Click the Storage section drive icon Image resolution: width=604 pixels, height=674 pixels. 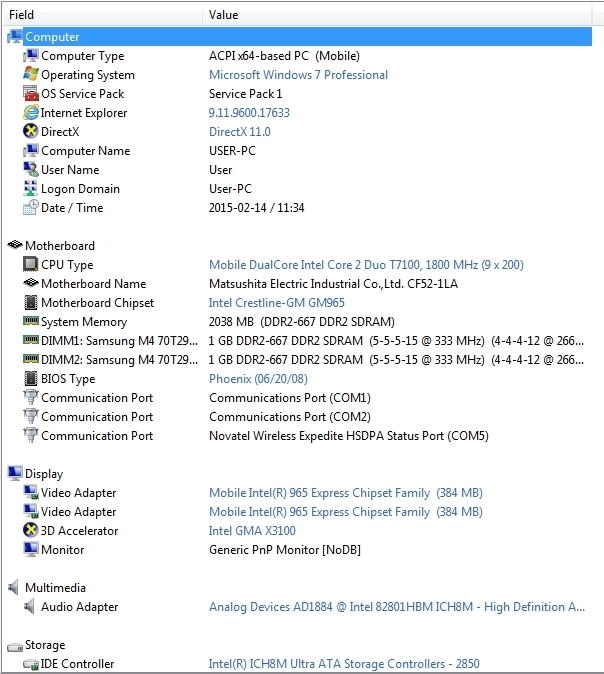pyautogui.click(x=15, y=646)
